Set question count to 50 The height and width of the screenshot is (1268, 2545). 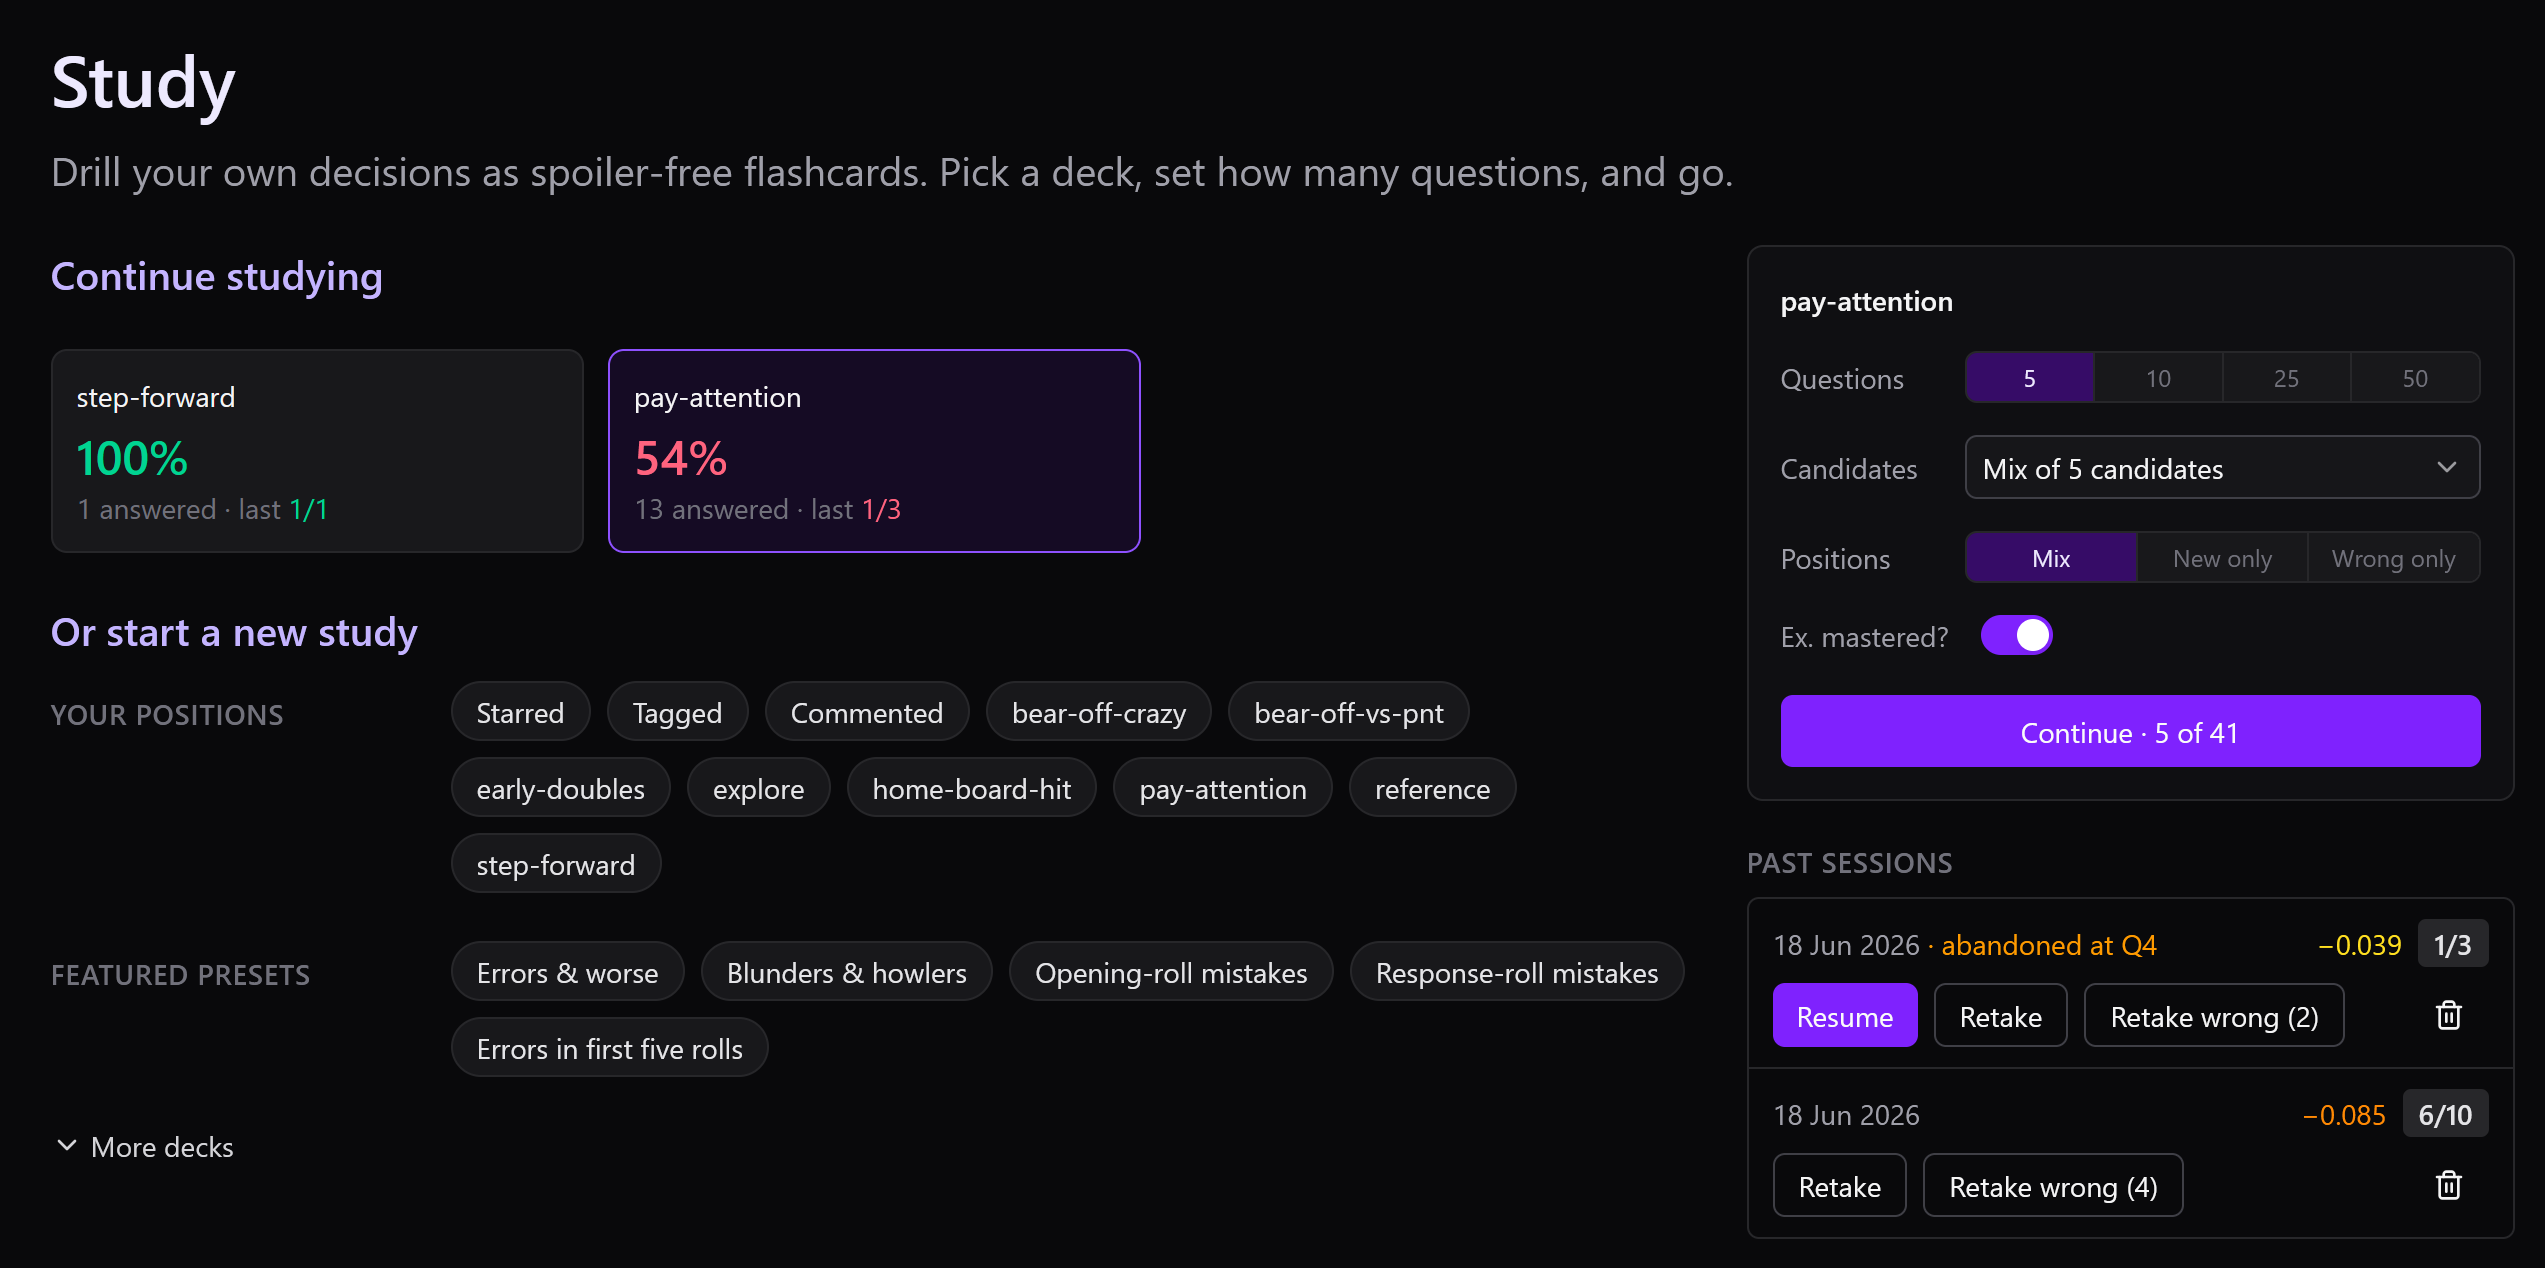coord(2415,378)
